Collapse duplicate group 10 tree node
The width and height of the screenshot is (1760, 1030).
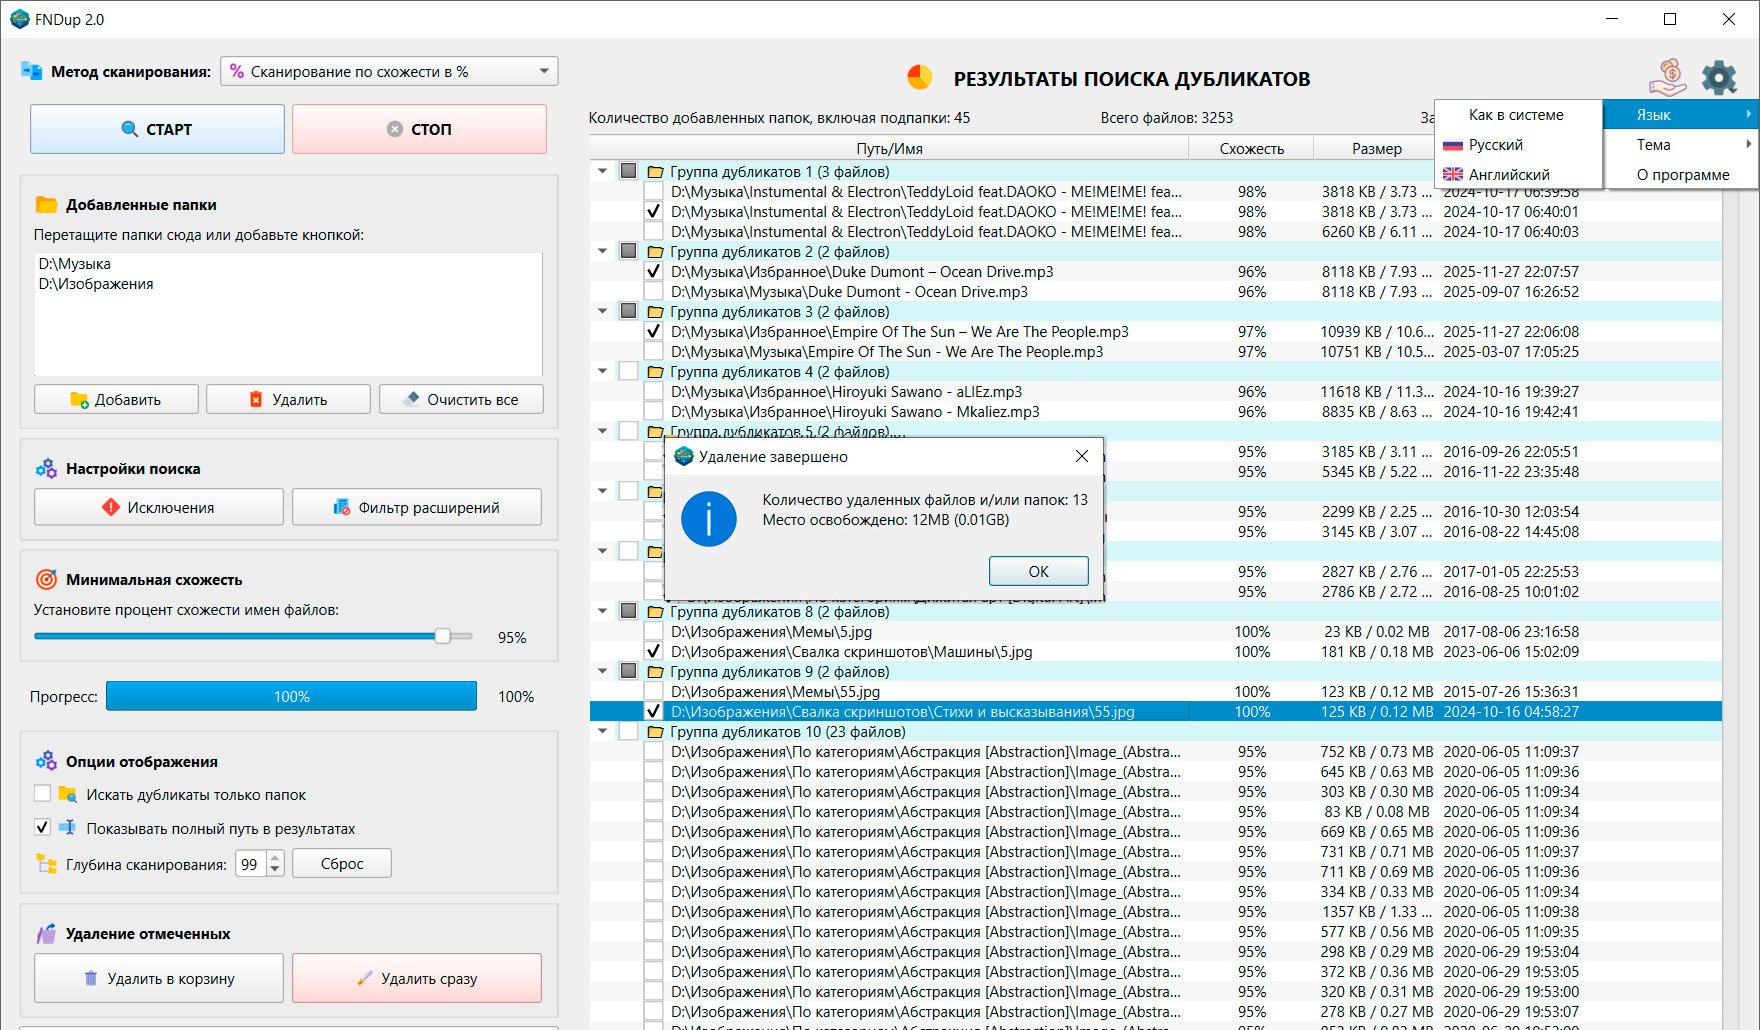click(x=602, y=732)
